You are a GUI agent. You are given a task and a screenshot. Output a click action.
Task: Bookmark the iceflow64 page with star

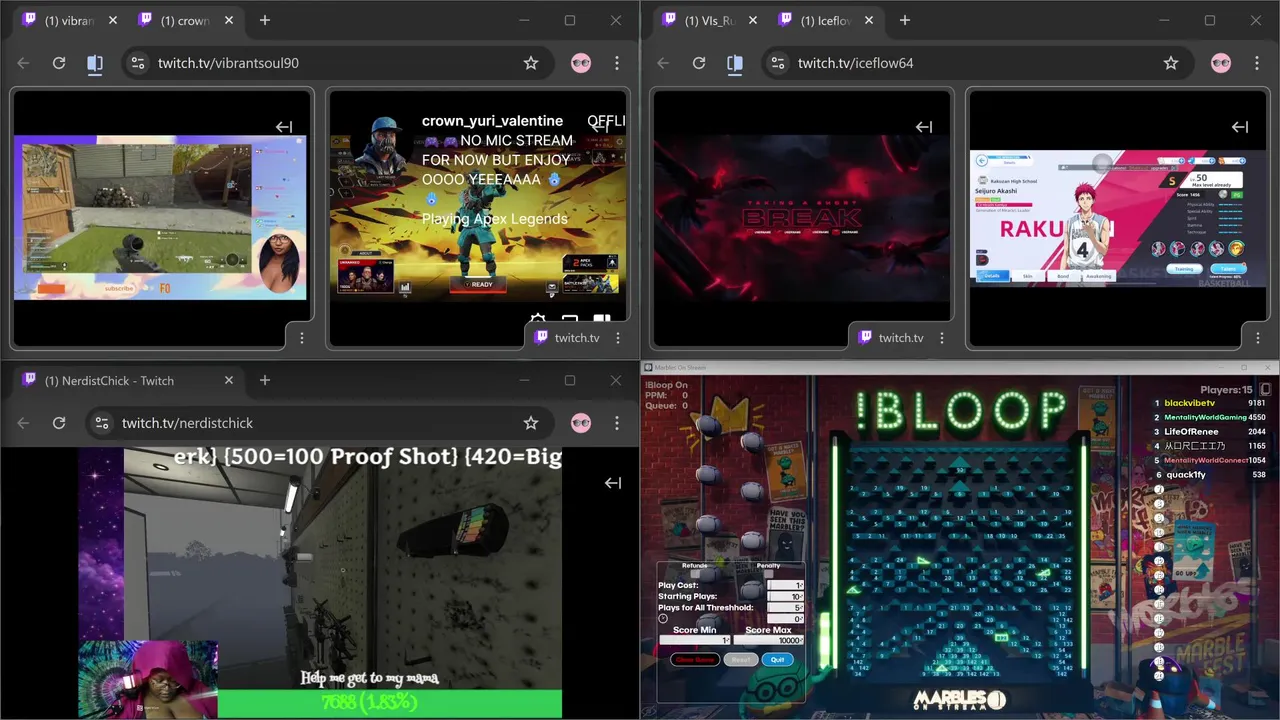coord(1171,63)
